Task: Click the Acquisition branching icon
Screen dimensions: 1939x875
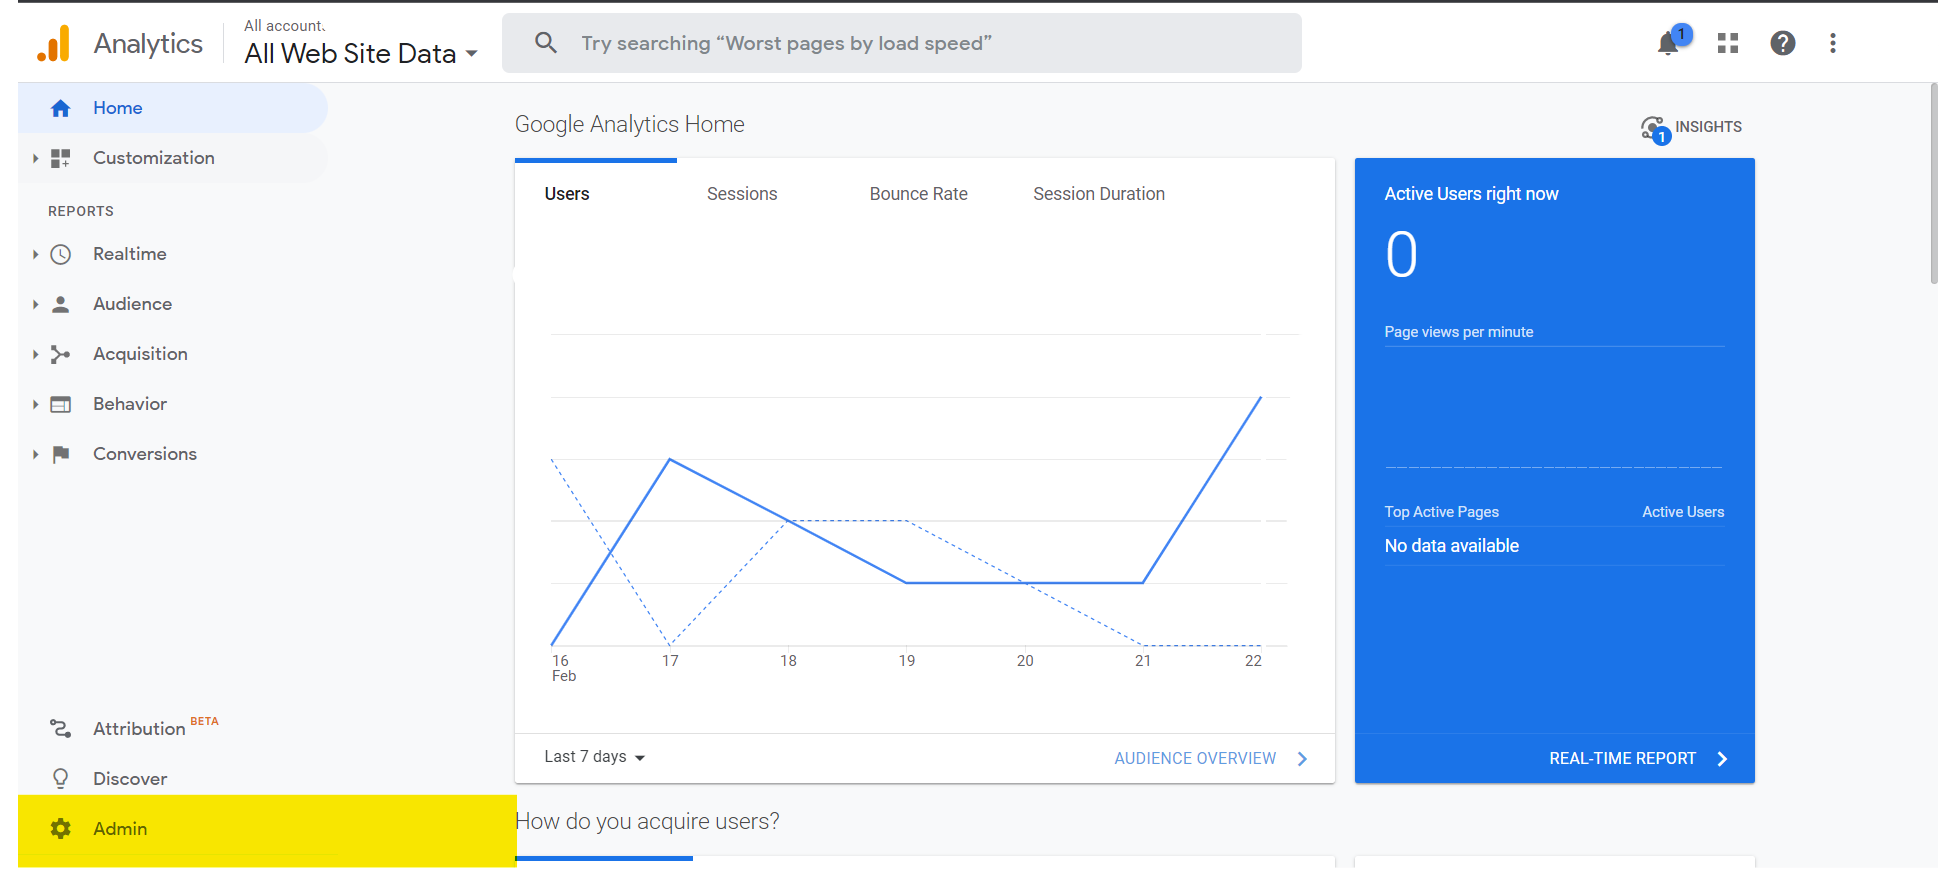Action: pyautogui.click(x=61, y=354)
